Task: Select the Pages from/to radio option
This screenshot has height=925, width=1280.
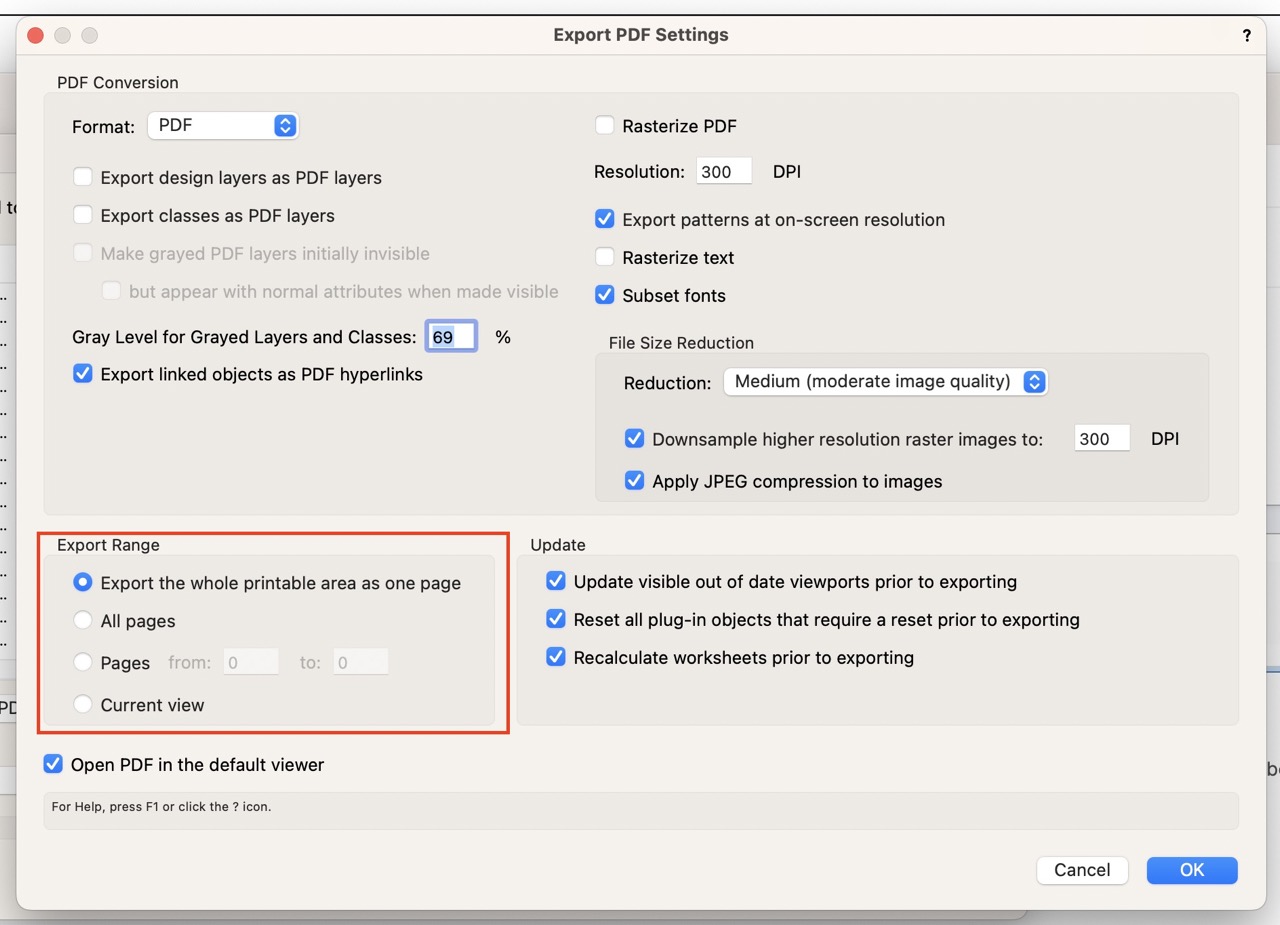Action: [x=83, y=663]
